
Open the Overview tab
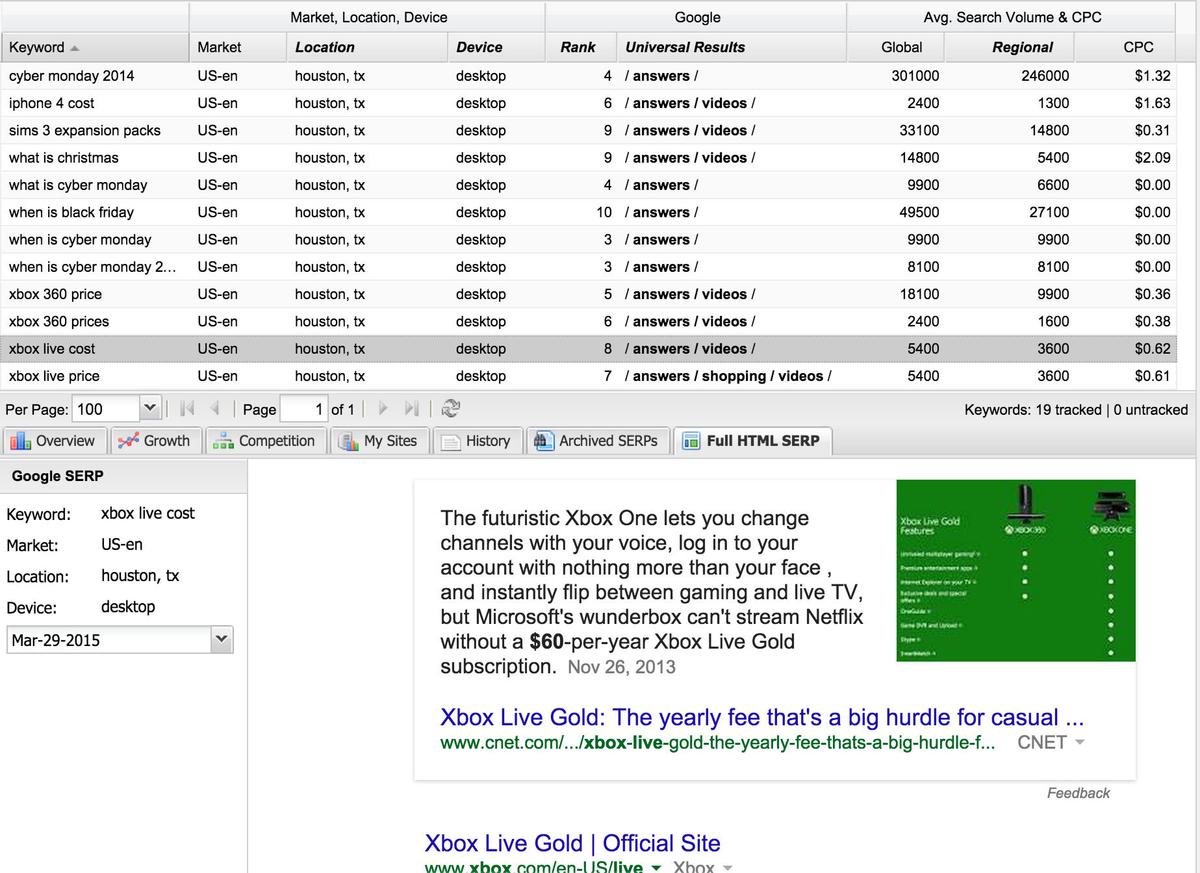[x=53, y=441]
